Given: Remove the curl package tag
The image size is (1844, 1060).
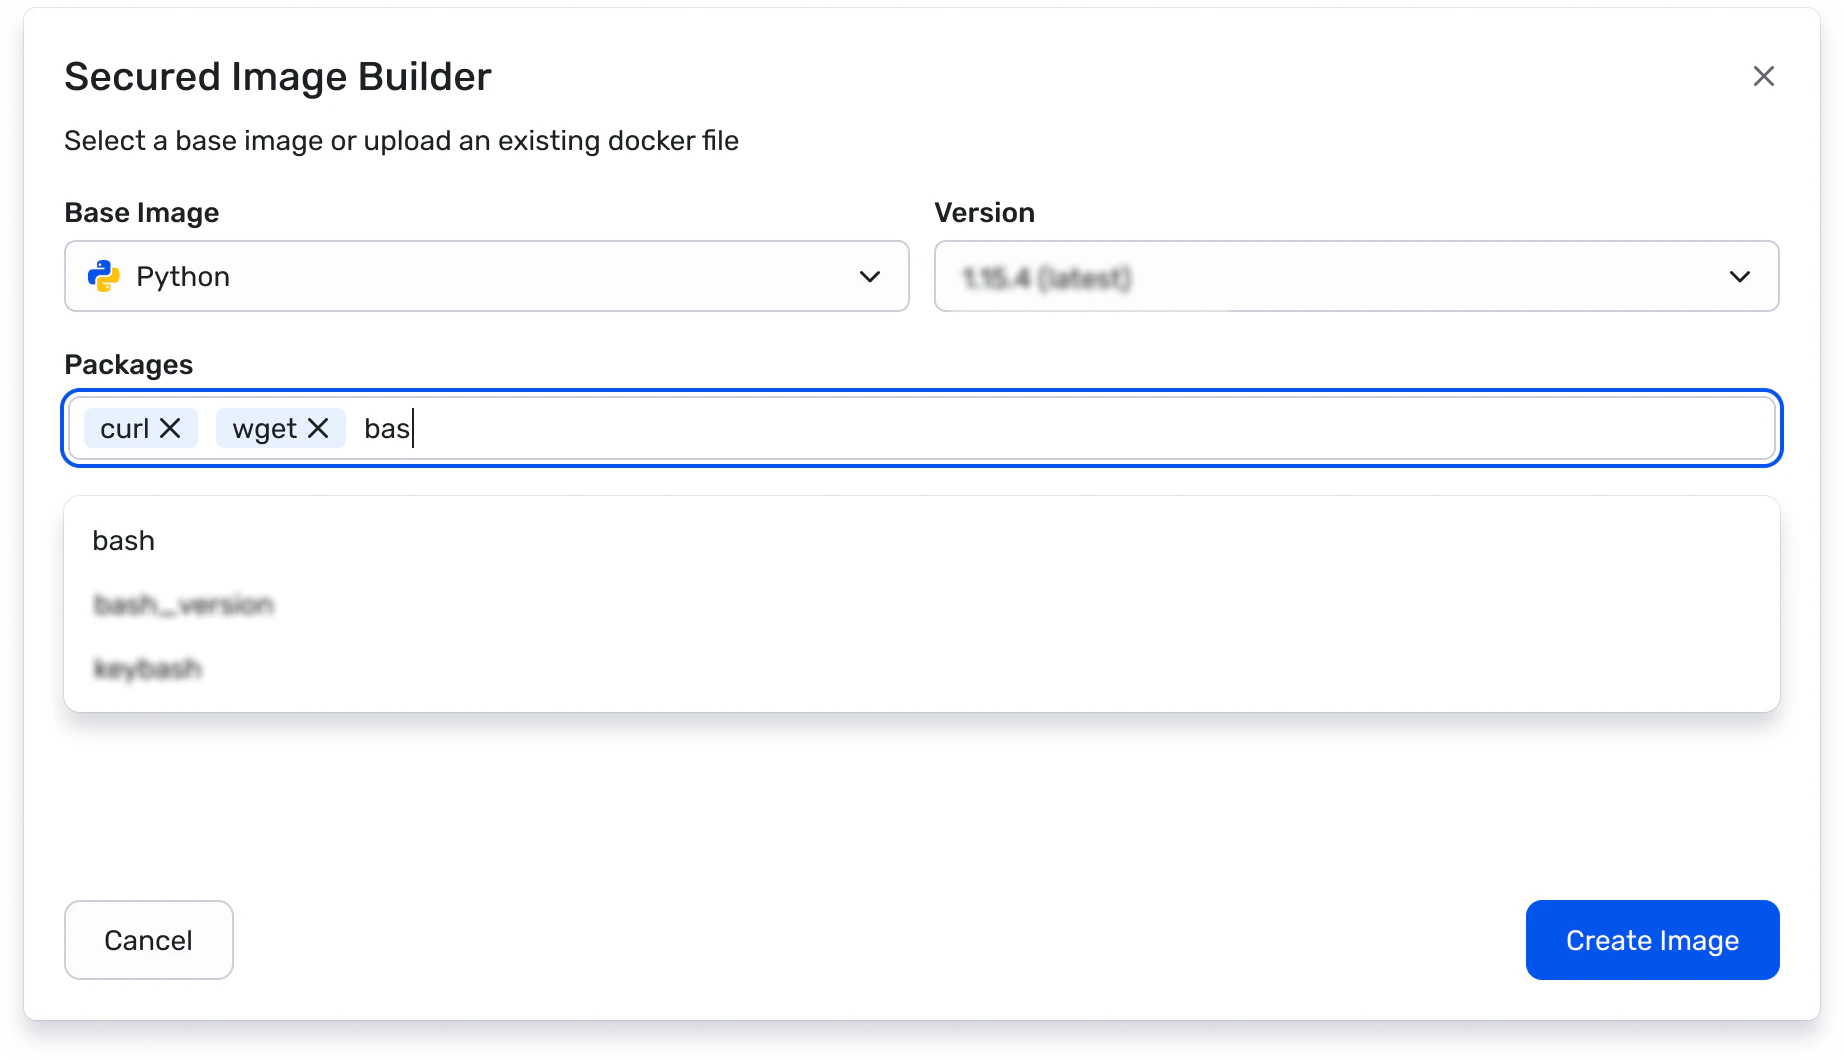Looking at the screenshot, I should (171, 428).
